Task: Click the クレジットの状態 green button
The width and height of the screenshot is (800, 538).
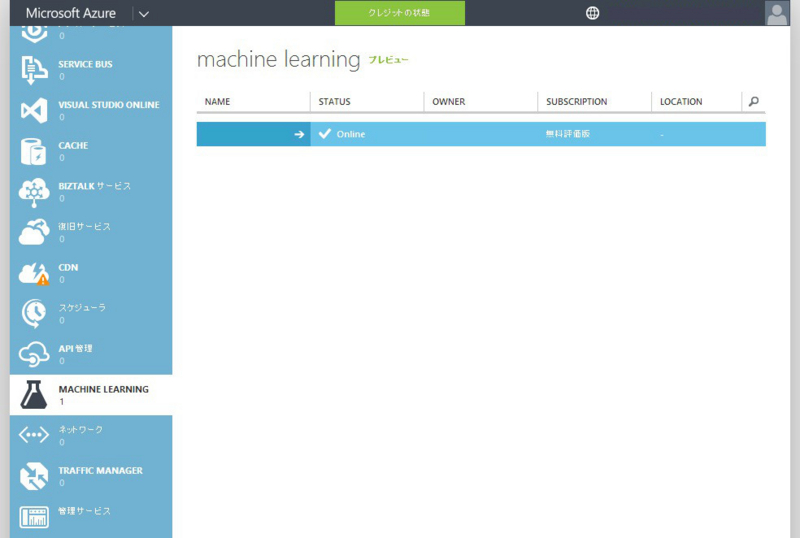Action: 399,13
